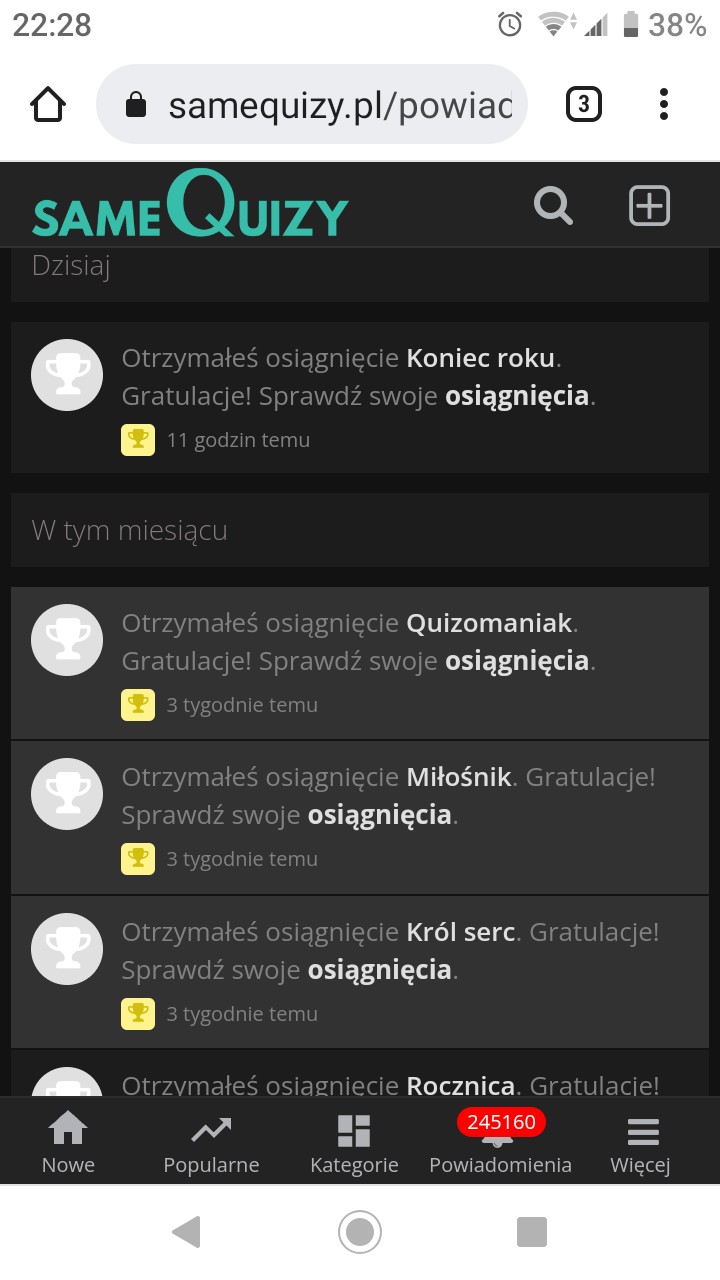Tap trophy avatar beside Quizomaniak notification

(67, 640)
